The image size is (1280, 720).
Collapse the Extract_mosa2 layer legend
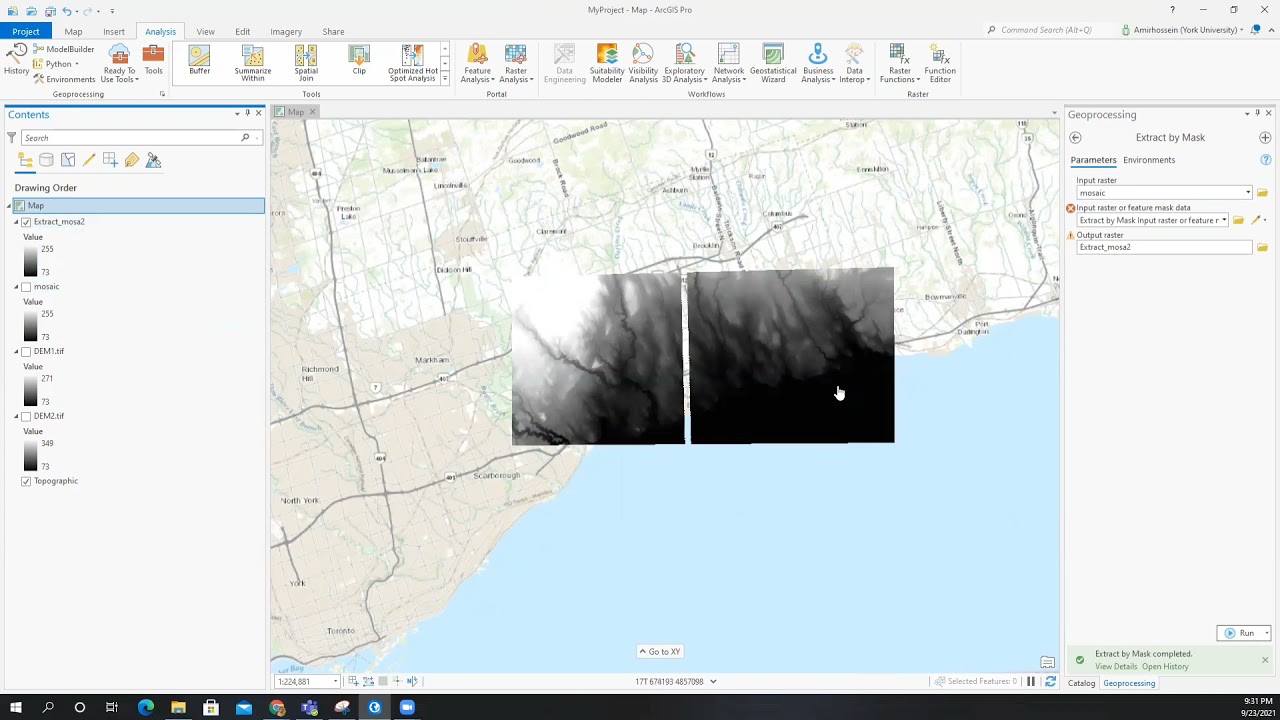[17, 222]
